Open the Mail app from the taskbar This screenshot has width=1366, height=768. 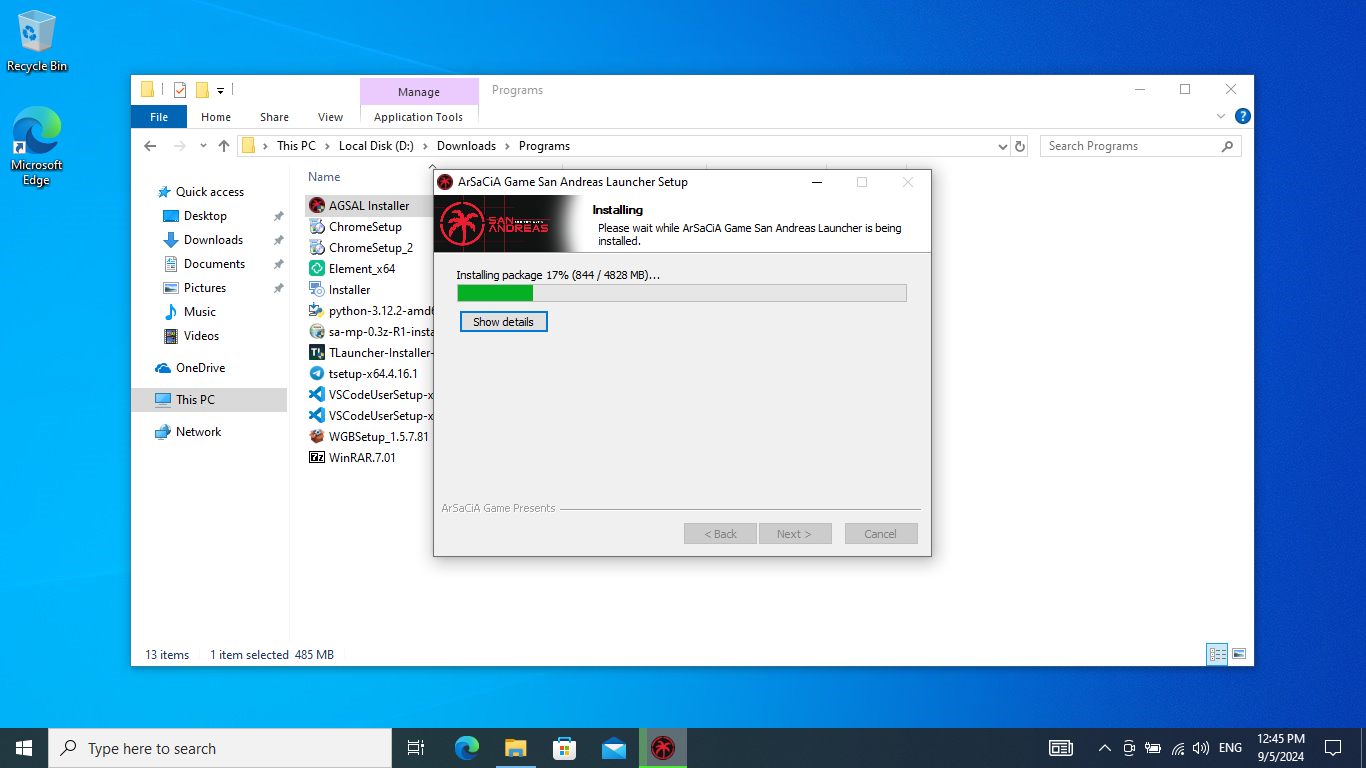pos(614,747)
